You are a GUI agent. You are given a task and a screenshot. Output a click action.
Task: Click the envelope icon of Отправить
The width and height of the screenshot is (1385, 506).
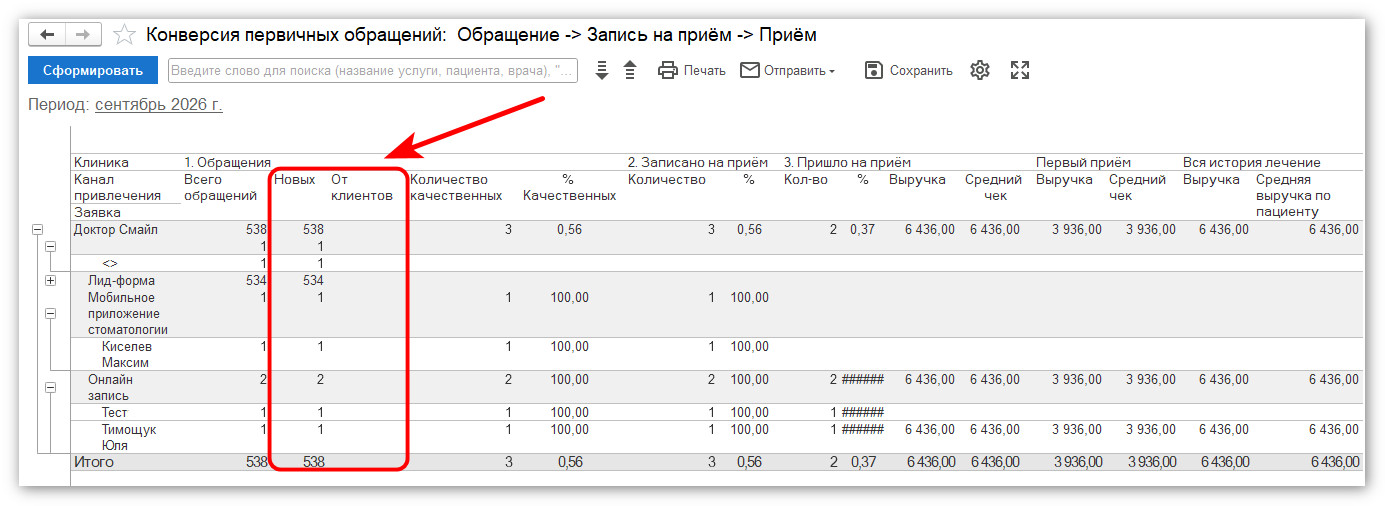coord(750,70)
